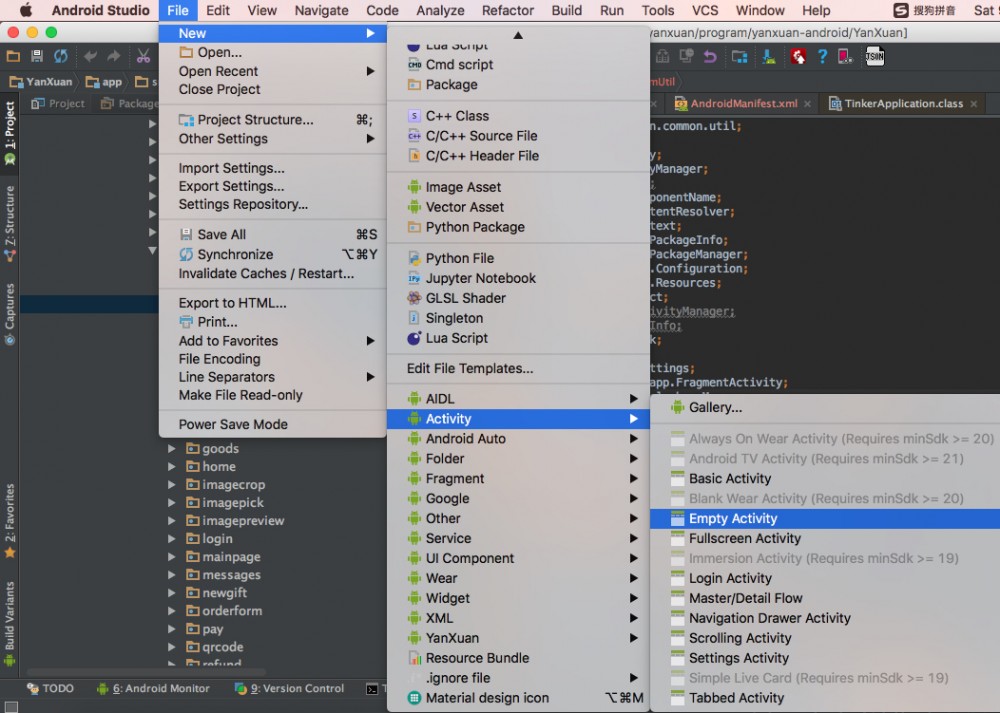Expand the Line Separators submenu
Screen dimensions: 1000x713
point(273,378)
